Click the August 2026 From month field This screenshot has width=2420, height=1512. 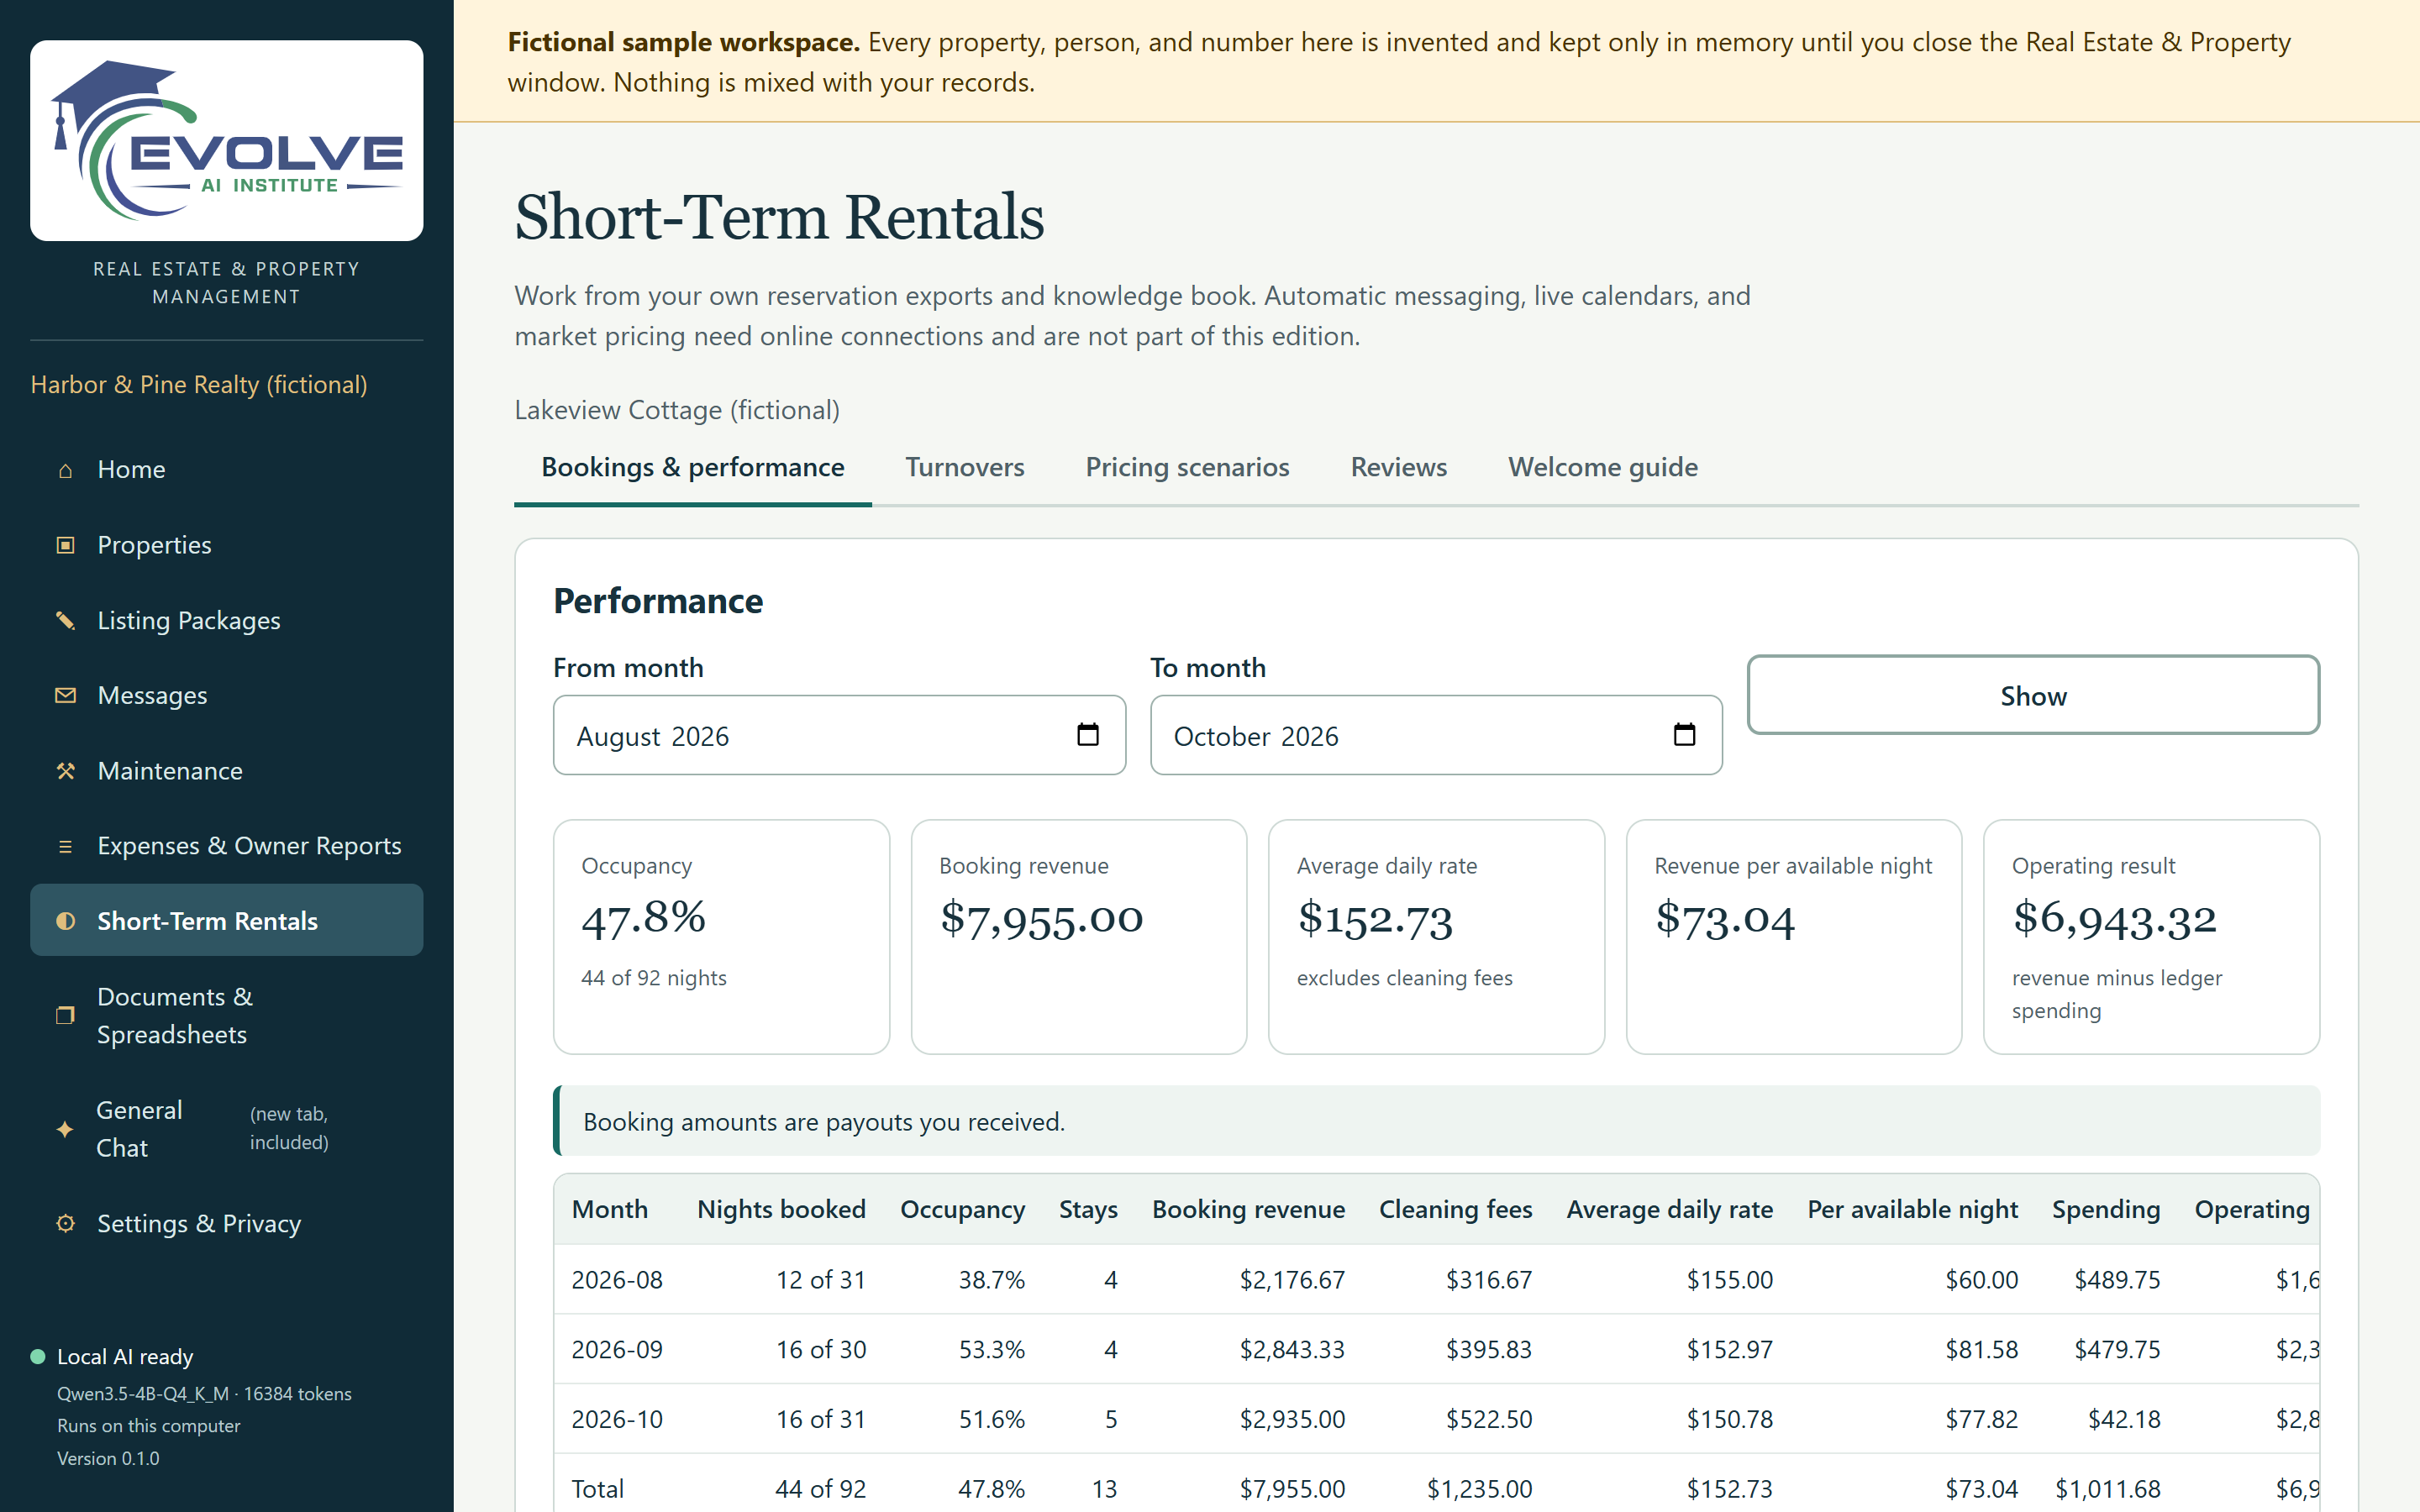839,735
